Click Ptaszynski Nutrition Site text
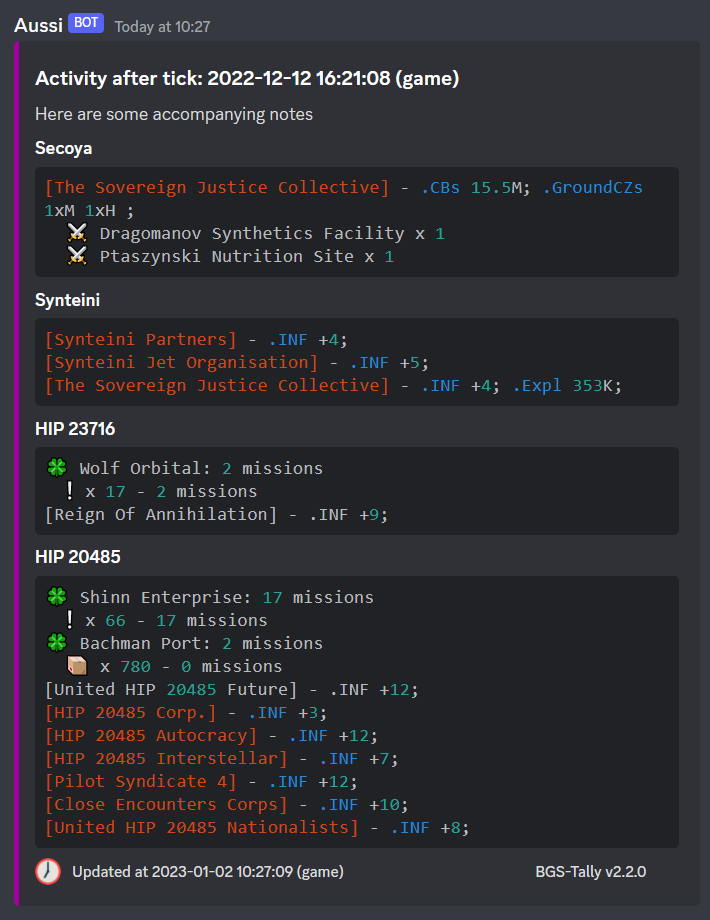 [226, 256]
